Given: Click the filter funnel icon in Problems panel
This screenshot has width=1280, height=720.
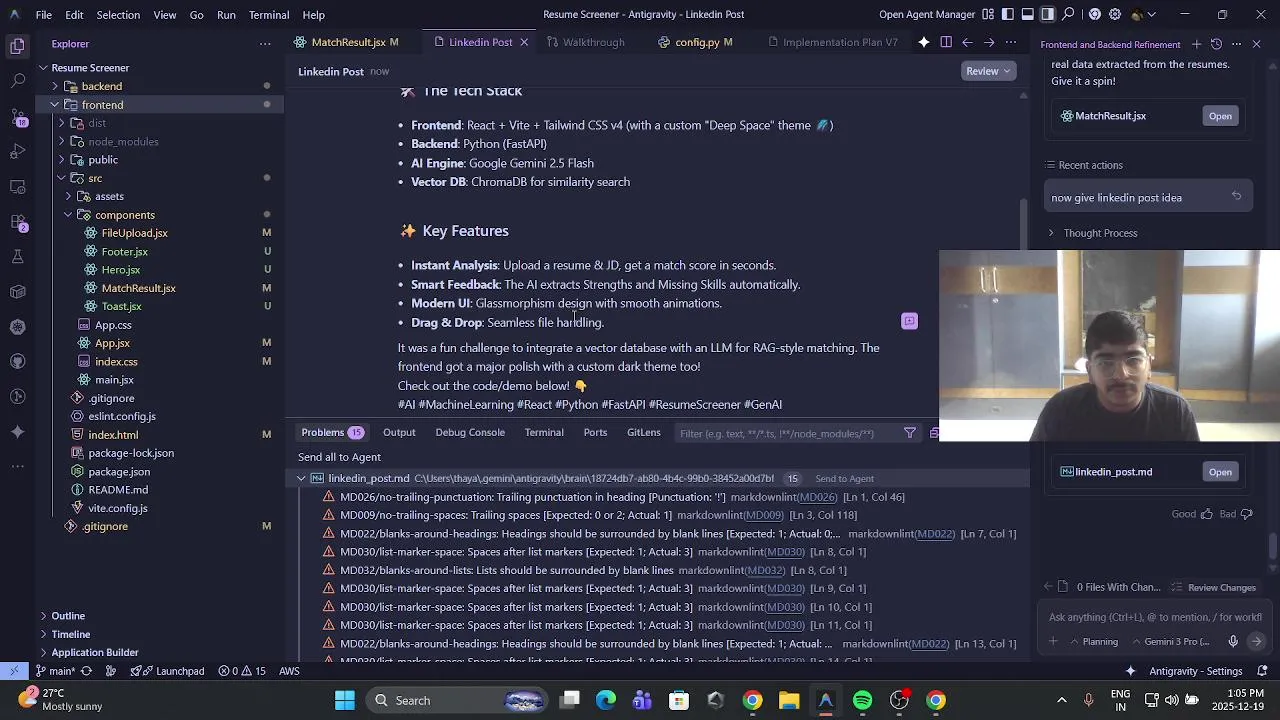Looking at the screenshot, I should [x=910, y=433].
